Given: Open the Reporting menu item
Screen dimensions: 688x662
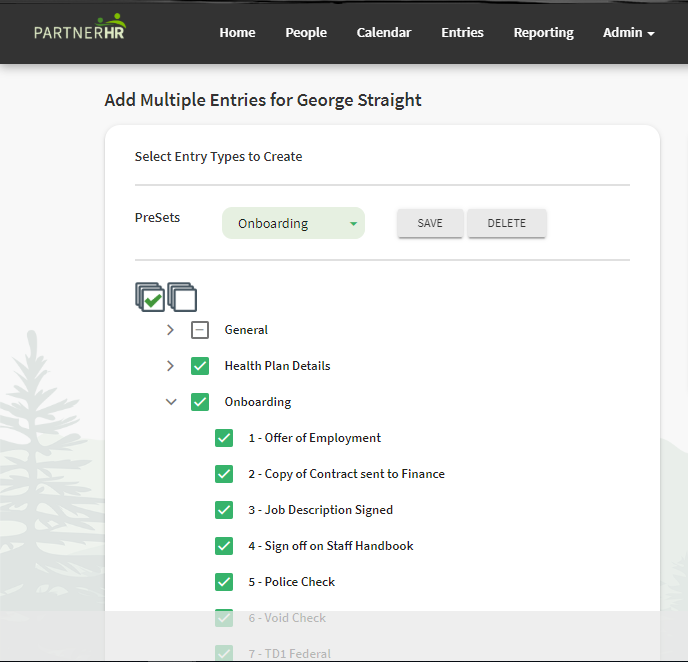Looking at the screenshot, I should pyautogui.click(x=543, y=32).
